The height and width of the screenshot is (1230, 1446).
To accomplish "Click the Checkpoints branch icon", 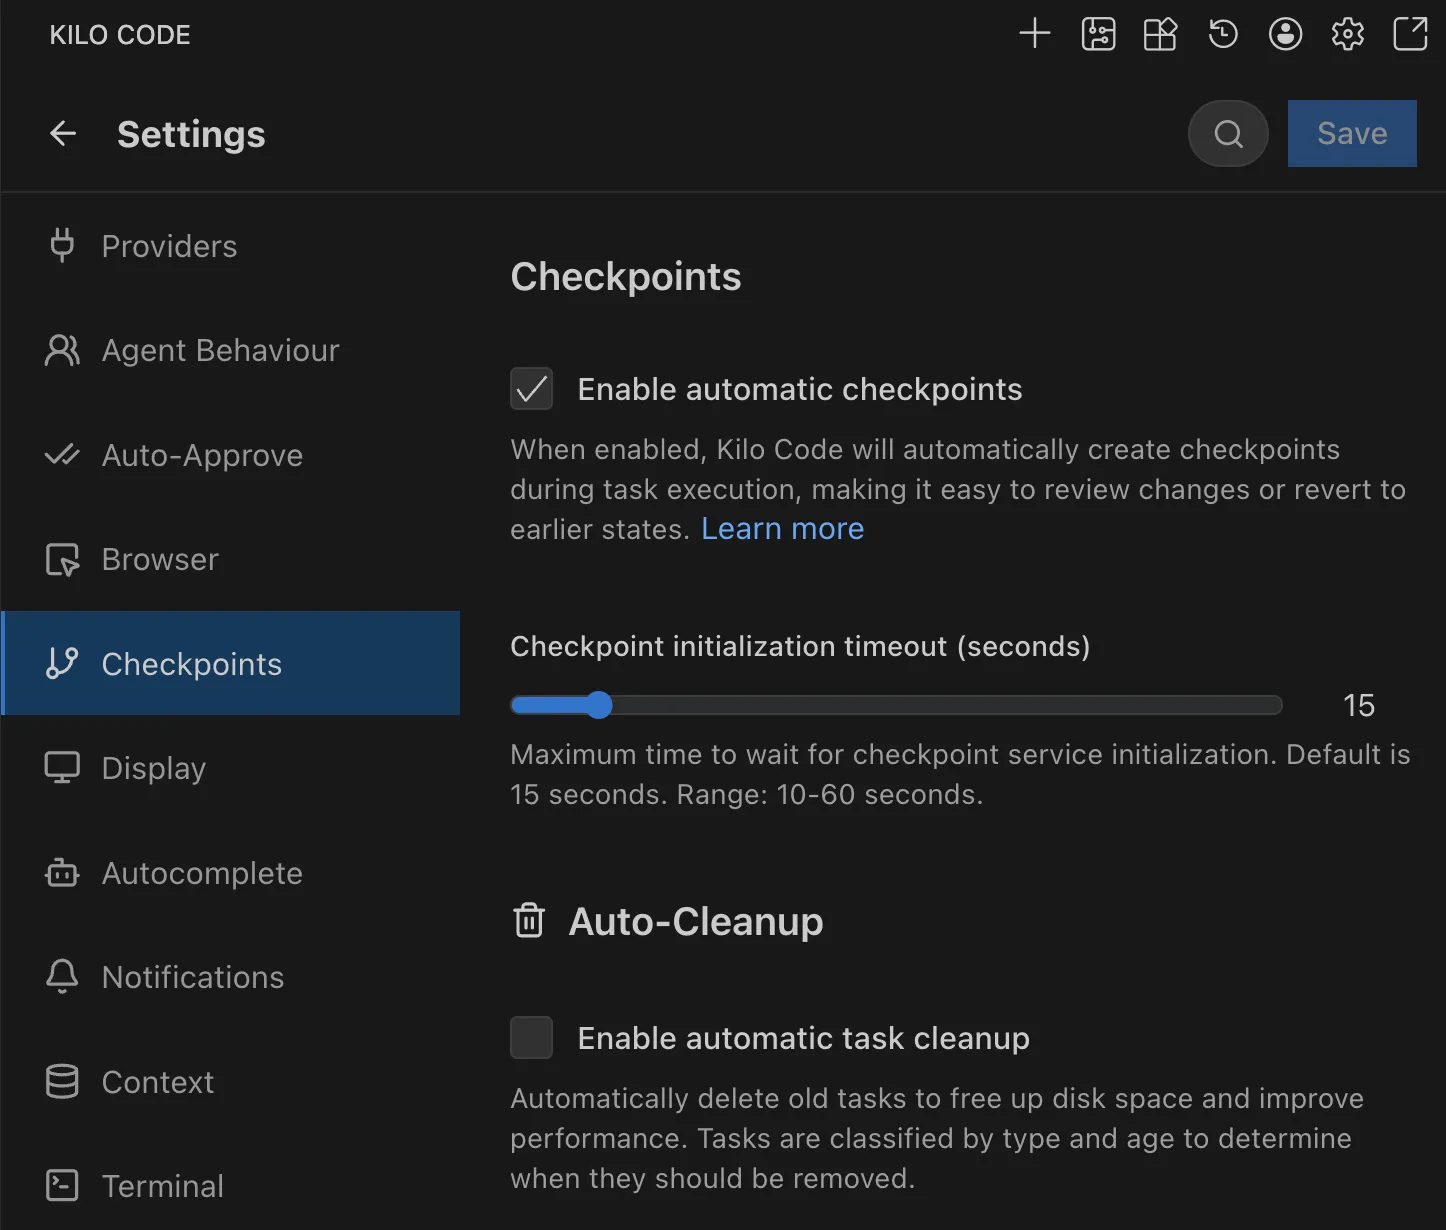I will 62,663.
